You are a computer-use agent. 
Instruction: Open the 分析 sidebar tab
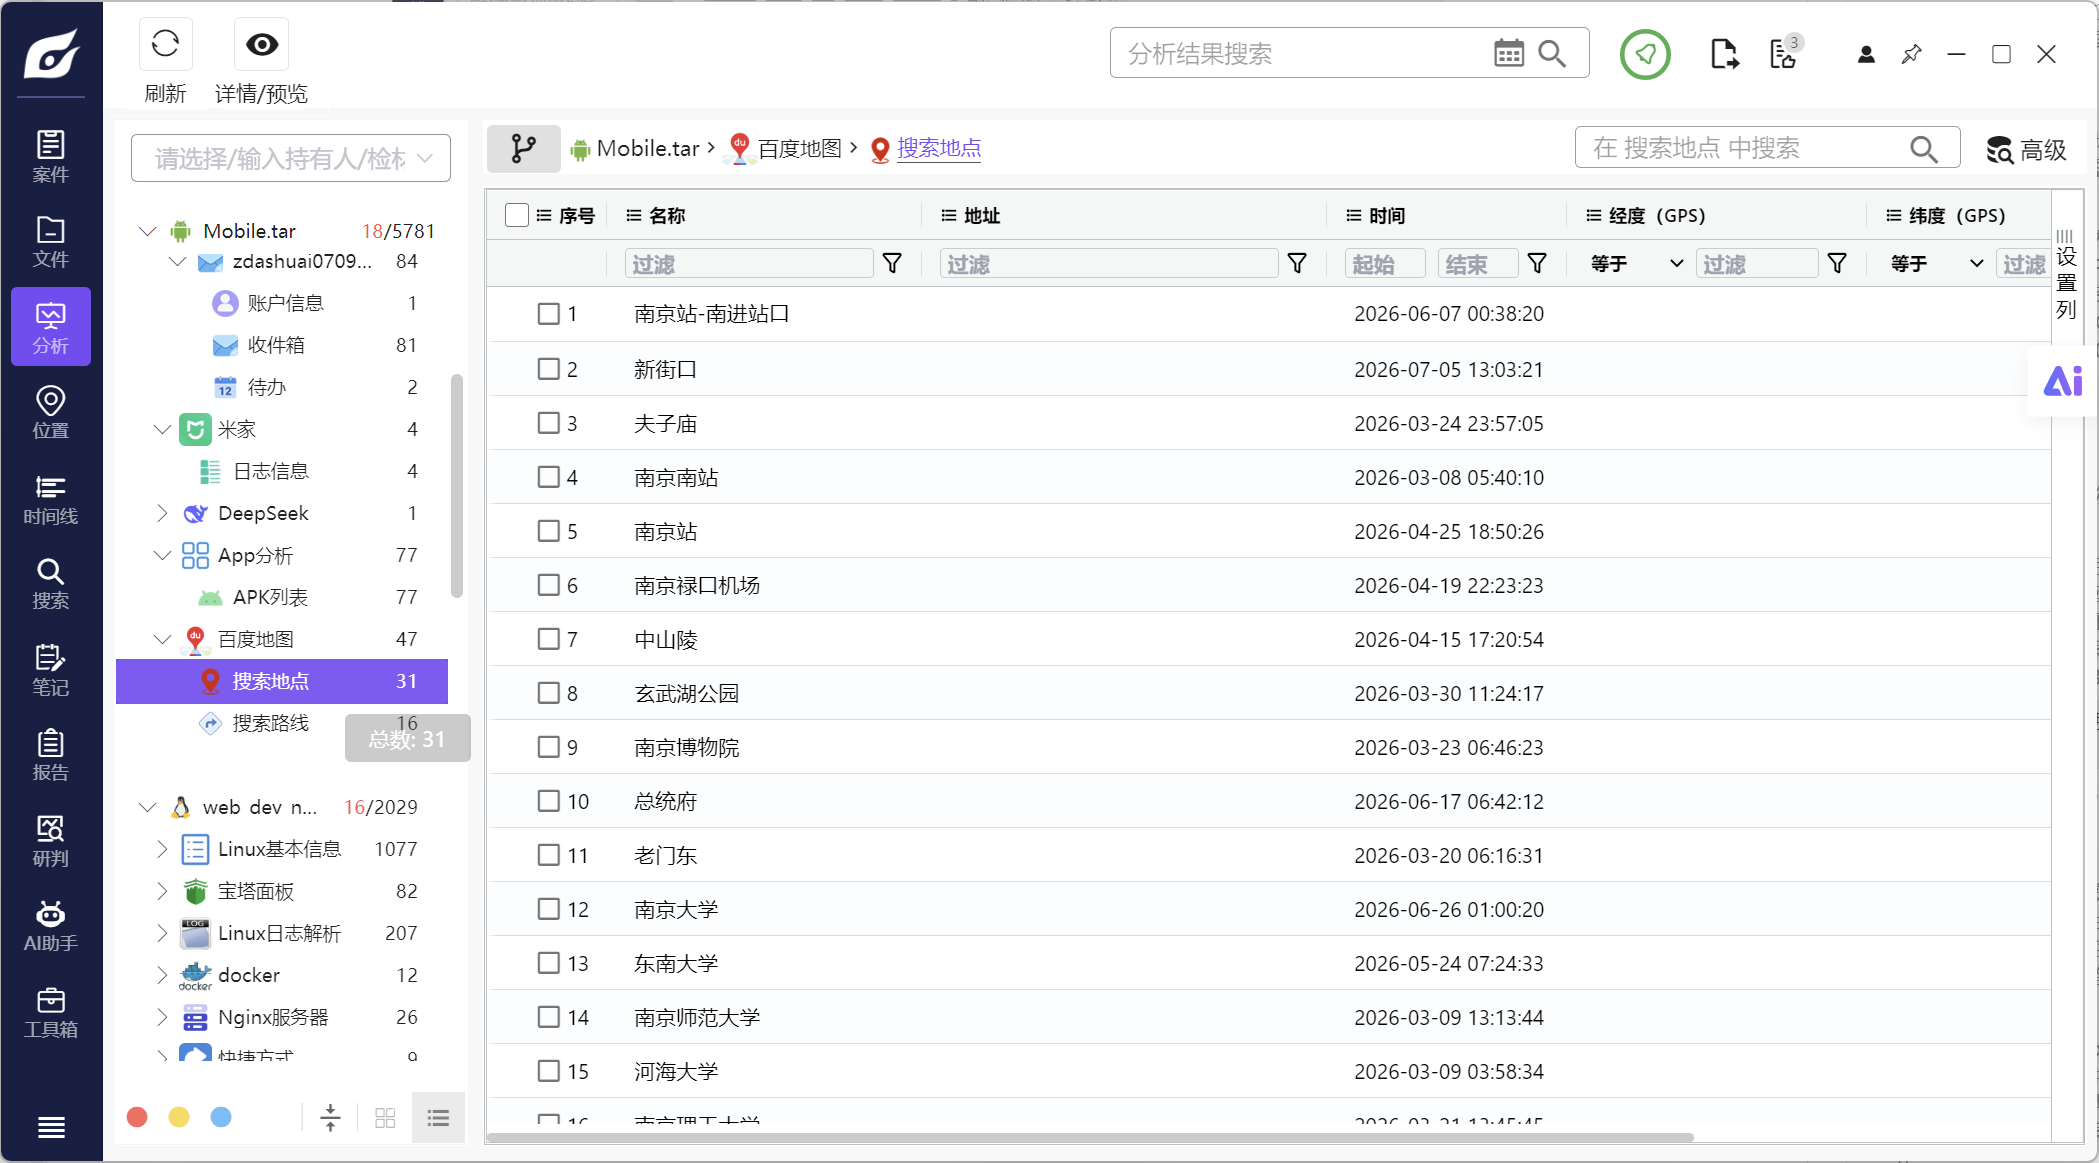(x=51, y=327)
